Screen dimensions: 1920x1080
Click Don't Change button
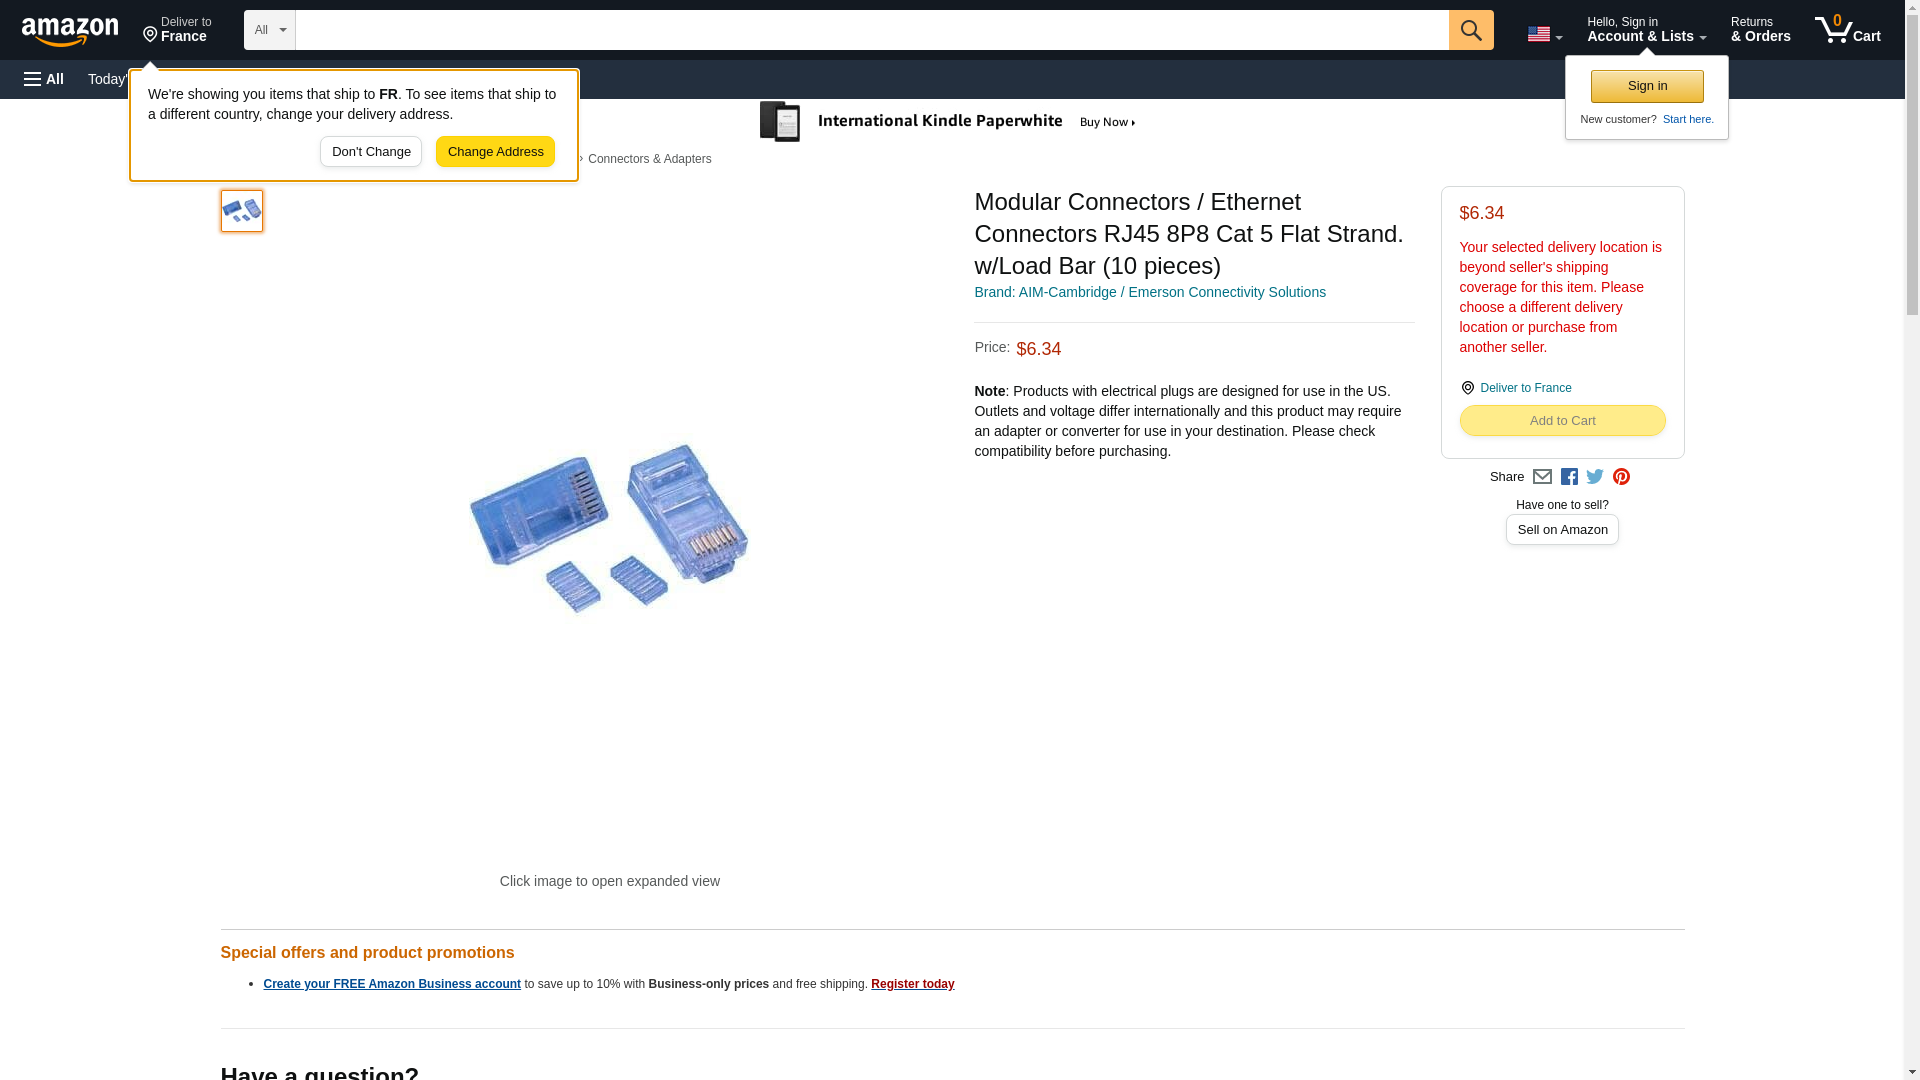371,152
